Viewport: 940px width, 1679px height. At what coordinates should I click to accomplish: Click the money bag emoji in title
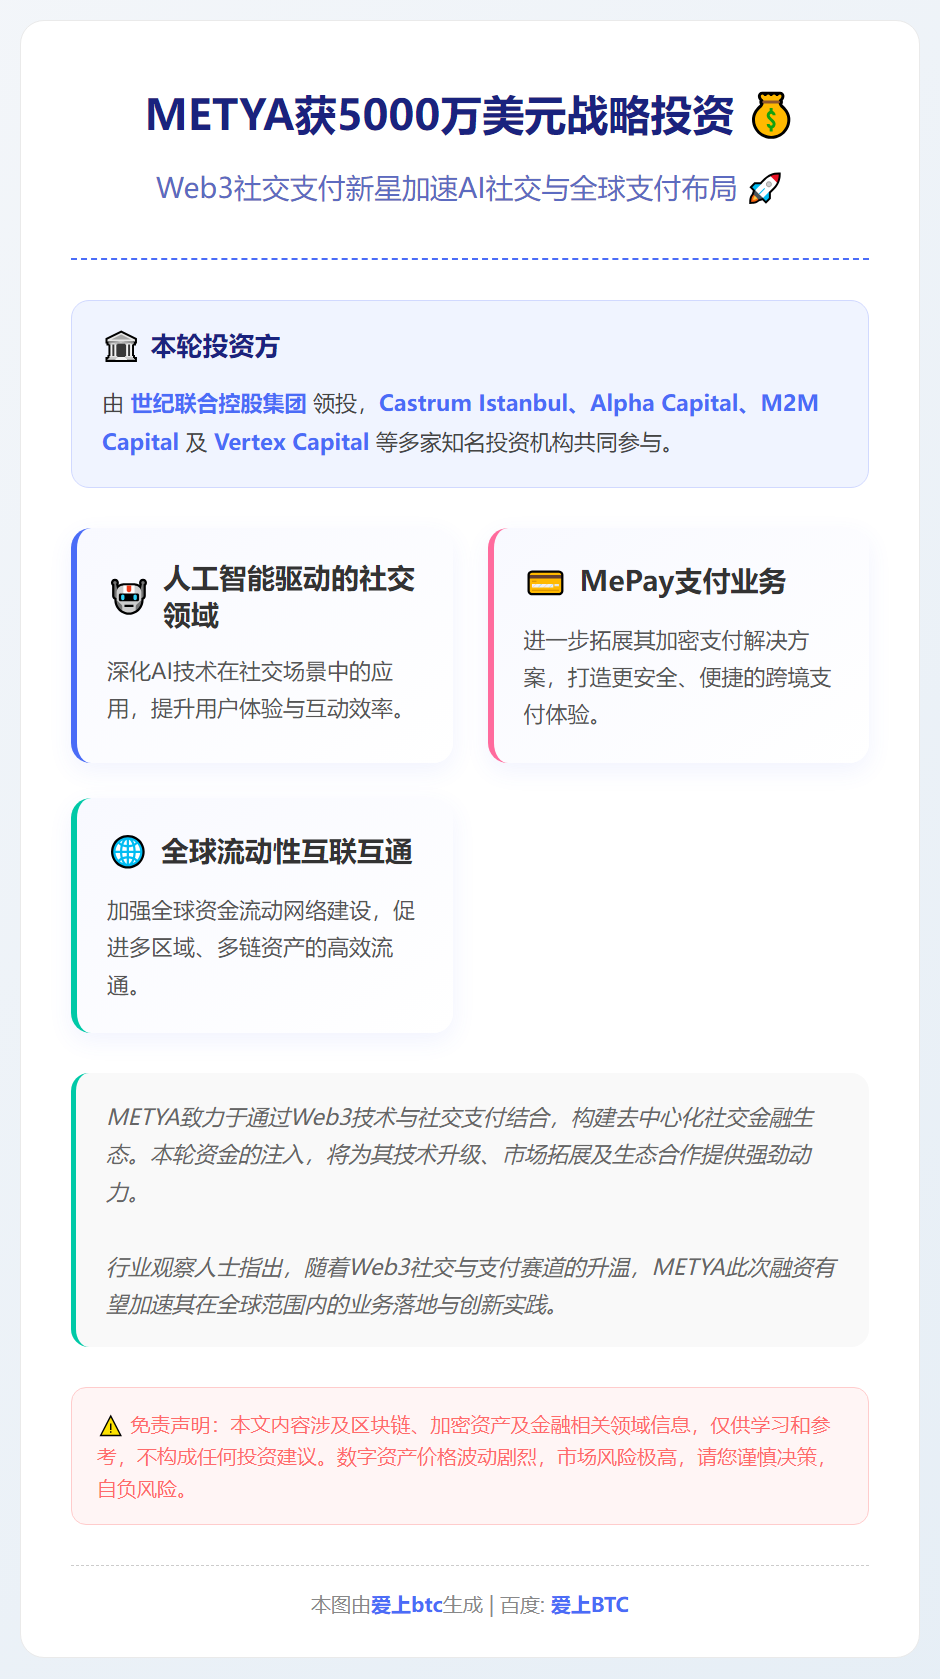[771, 115]
